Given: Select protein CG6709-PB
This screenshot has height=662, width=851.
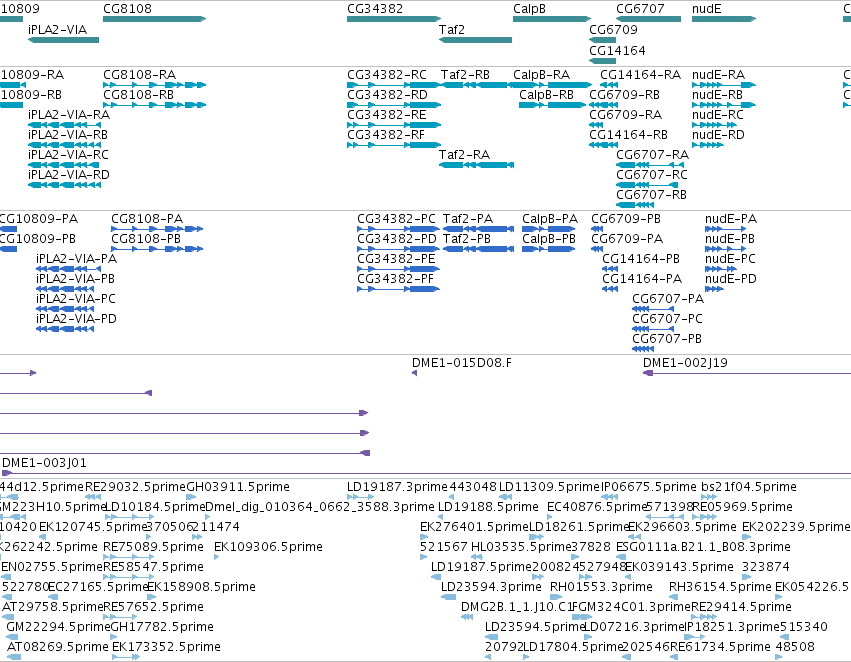Looking at the screenshot, I should click(626, 219).
